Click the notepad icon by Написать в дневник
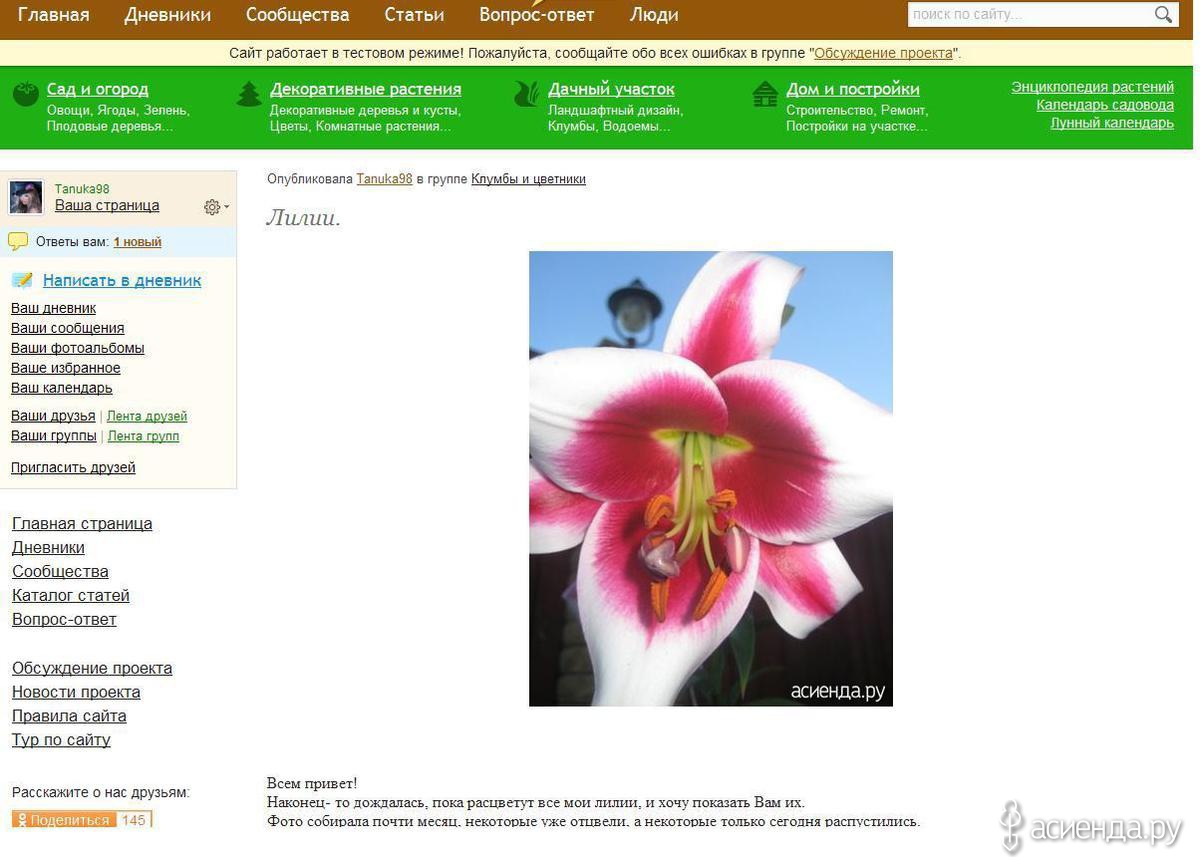 (22, 280)
